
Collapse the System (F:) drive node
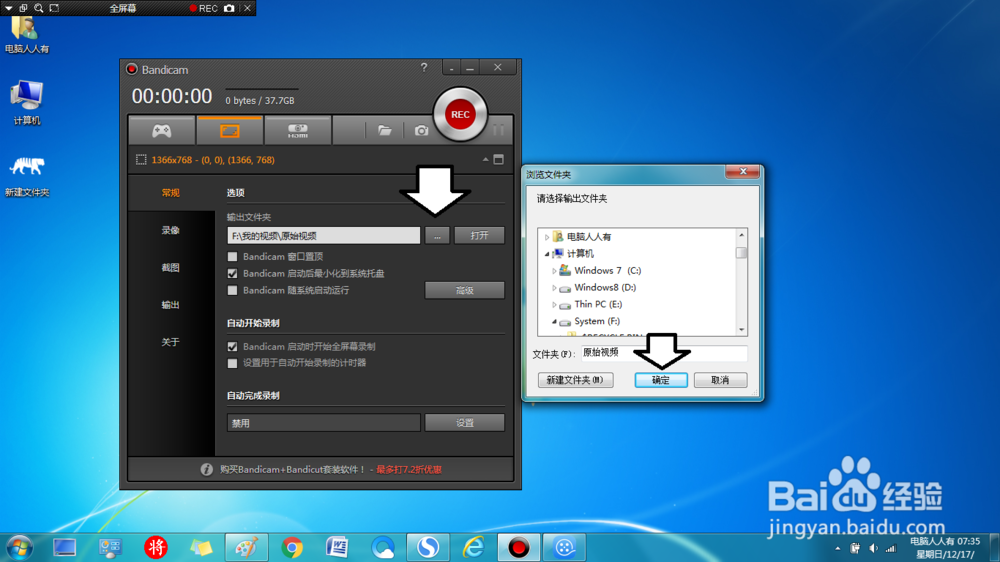coord(554,322)
